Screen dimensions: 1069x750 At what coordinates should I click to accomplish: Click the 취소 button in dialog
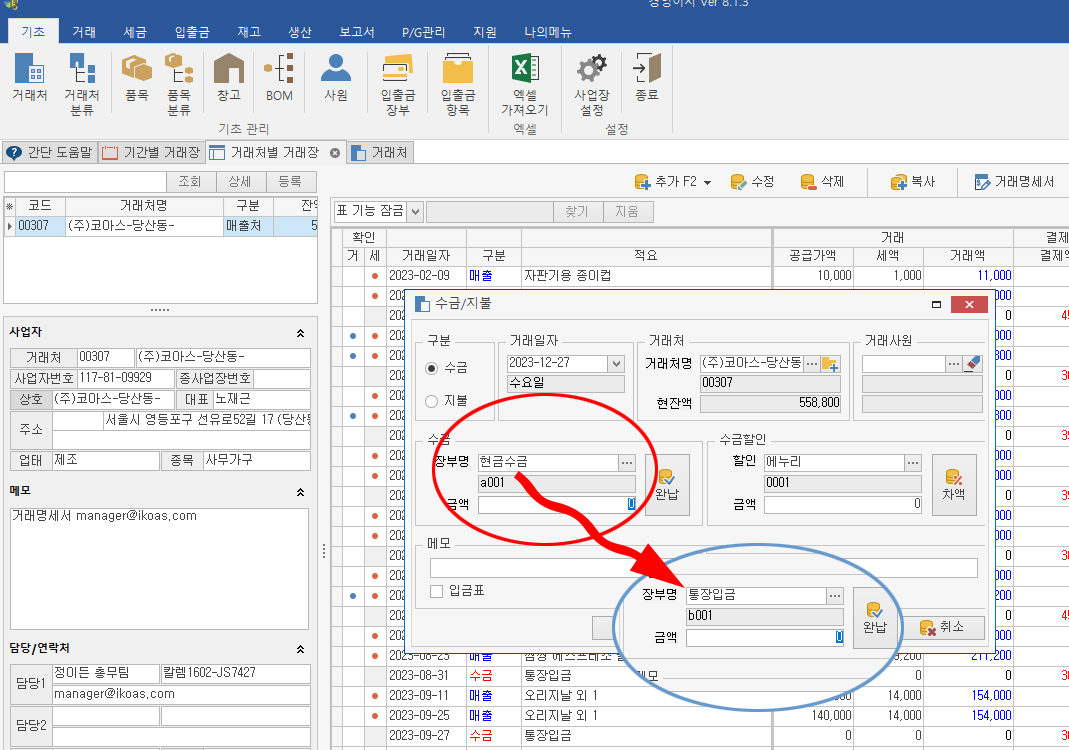click(941, 627)
